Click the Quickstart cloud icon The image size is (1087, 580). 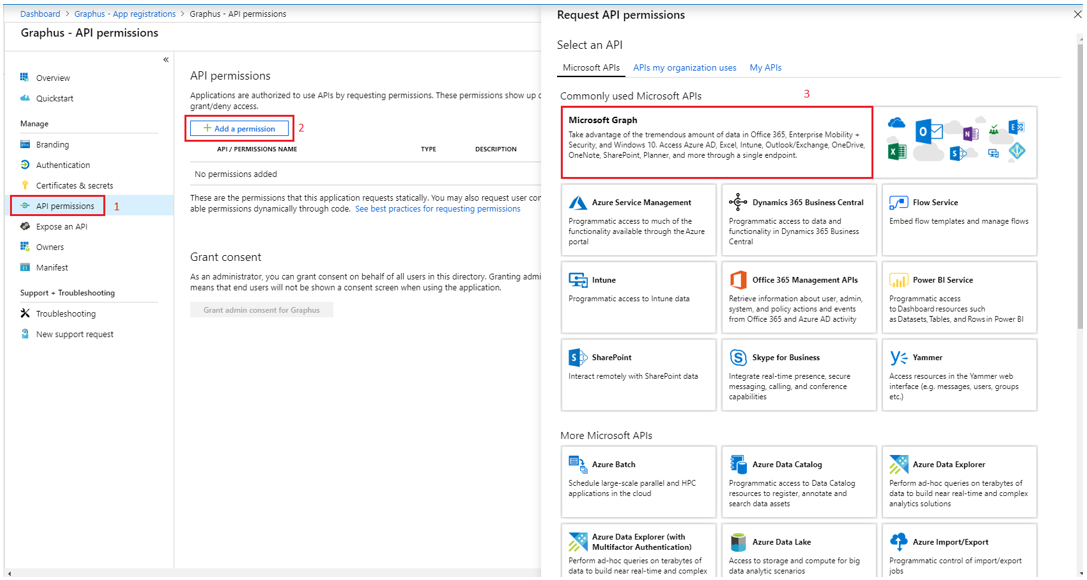tap(25, 98)
